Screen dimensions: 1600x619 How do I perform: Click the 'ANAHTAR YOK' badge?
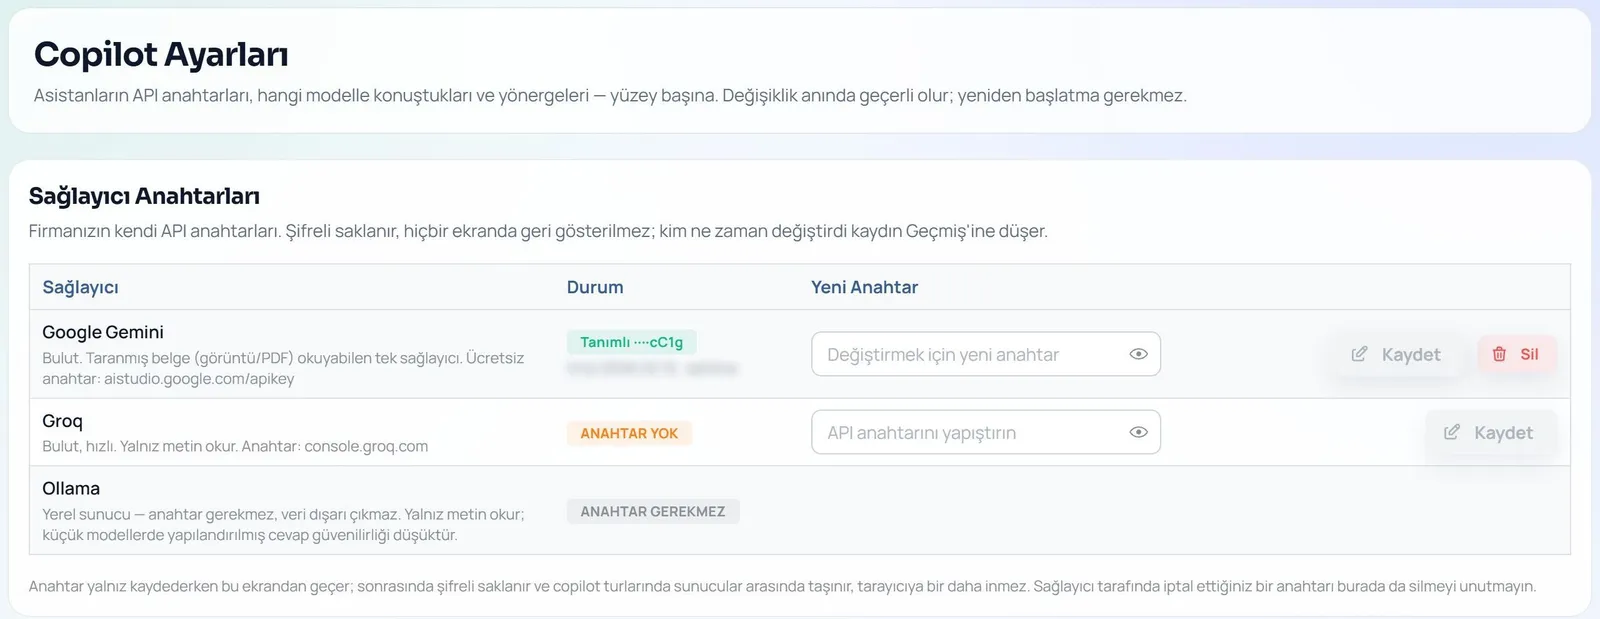click(629, 433)
